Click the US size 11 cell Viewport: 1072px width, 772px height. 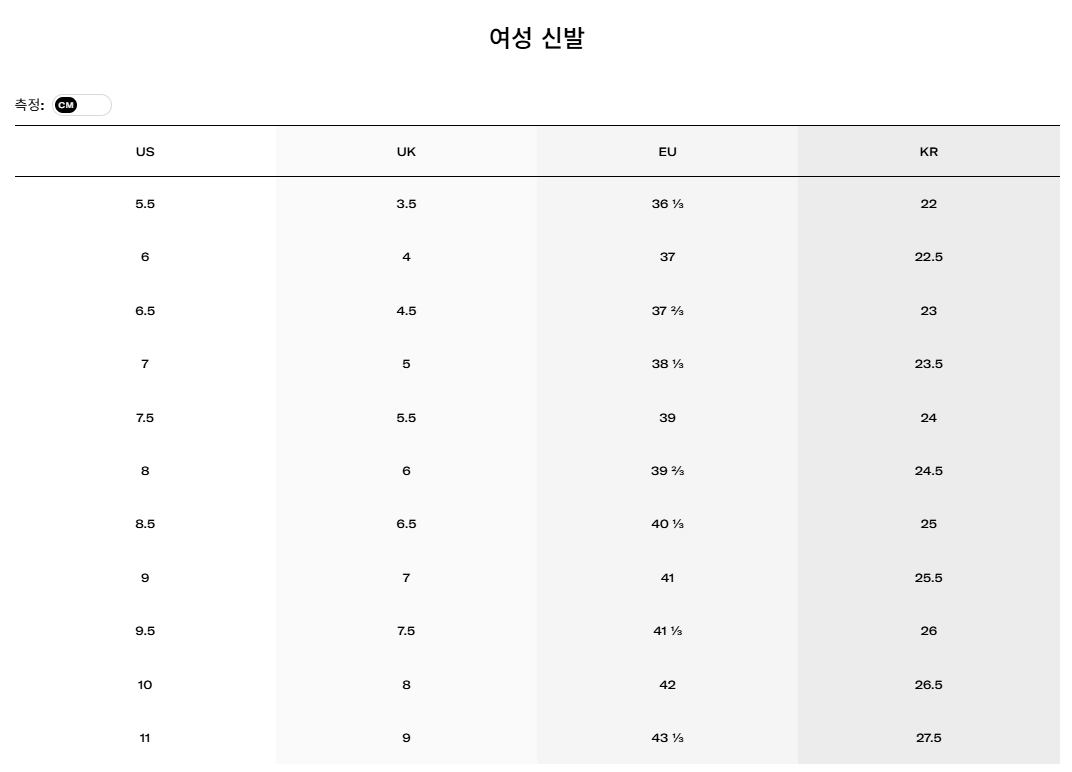click(145, 738)
